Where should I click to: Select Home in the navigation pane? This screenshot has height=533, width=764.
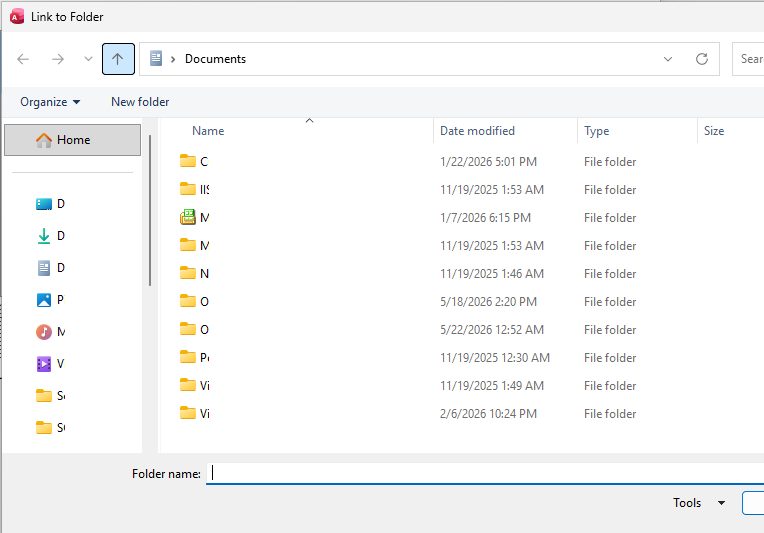tap(73, 140)
